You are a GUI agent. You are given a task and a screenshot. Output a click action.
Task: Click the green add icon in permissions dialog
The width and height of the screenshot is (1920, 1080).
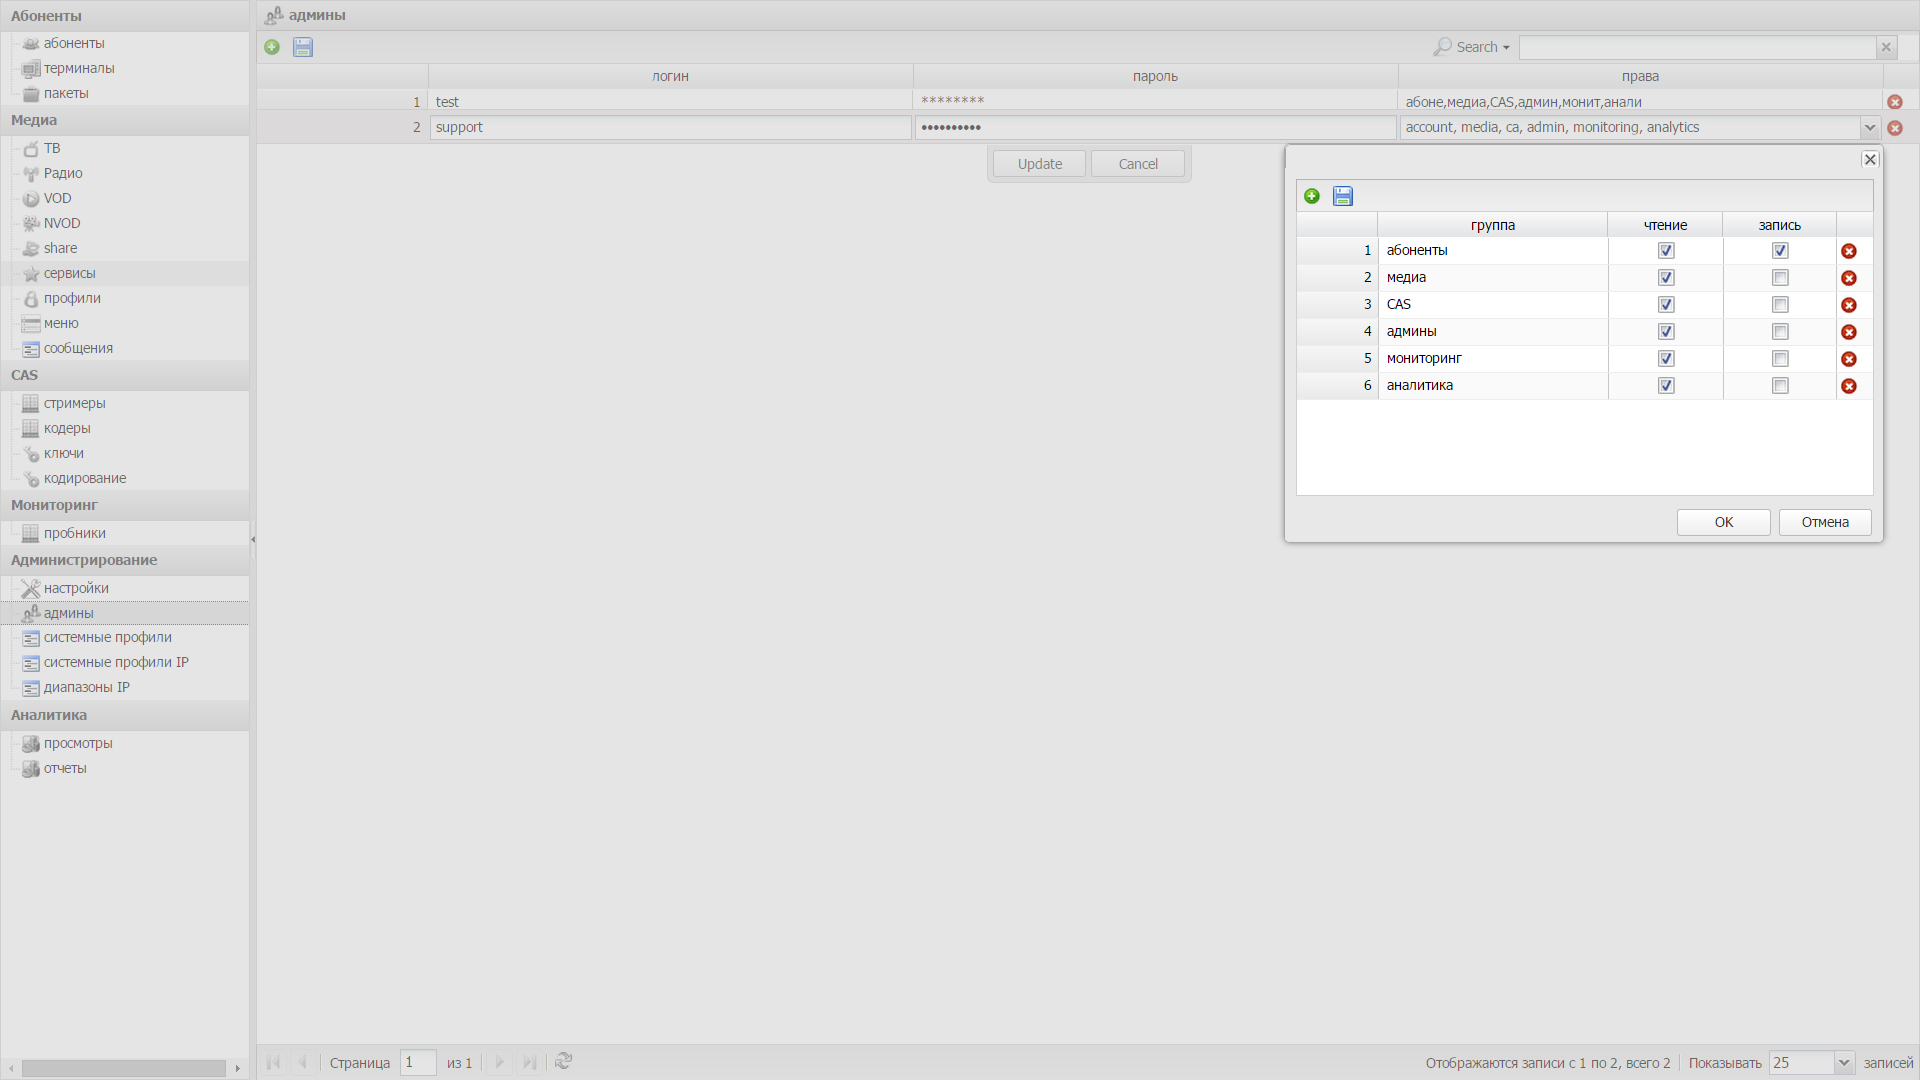click(1312, 195)
